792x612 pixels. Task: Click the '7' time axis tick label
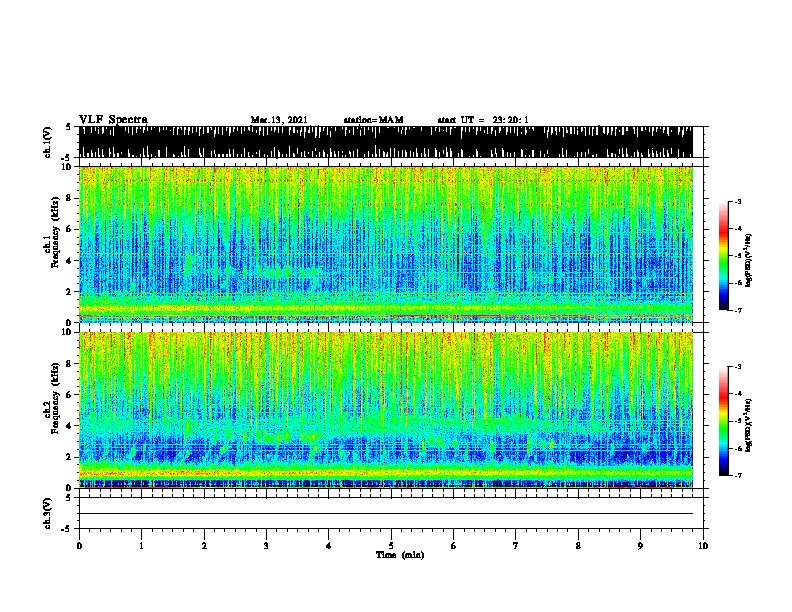pyautogui.click(x=516, y=546)
